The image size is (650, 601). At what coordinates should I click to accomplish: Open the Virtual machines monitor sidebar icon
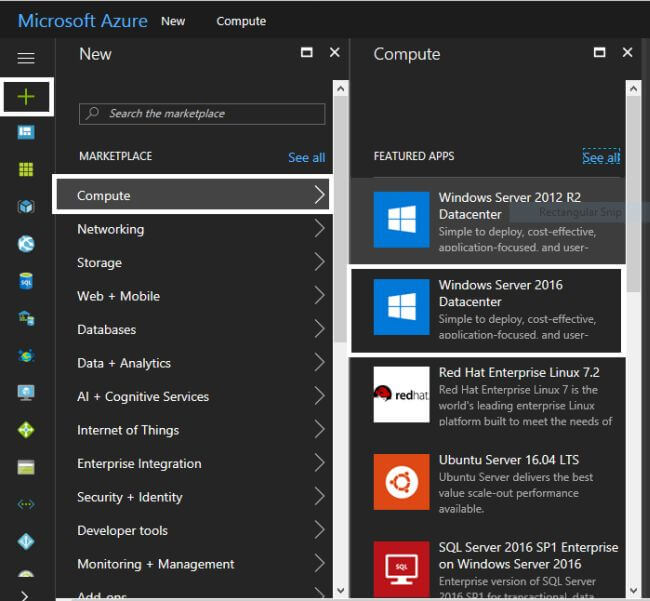click(26, 392)
